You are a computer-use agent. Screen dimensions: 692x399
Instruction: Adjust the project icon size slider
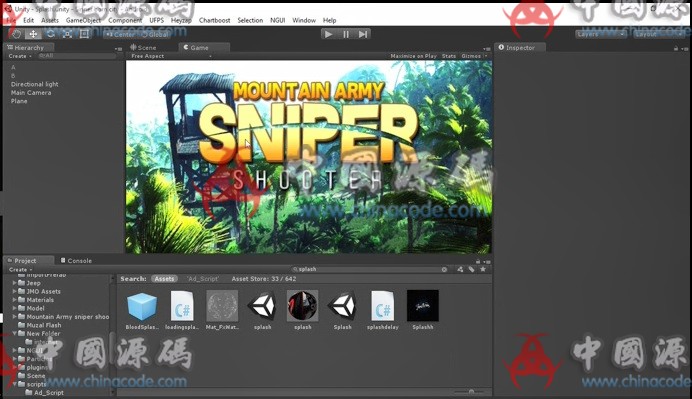(x=470, y=391)
